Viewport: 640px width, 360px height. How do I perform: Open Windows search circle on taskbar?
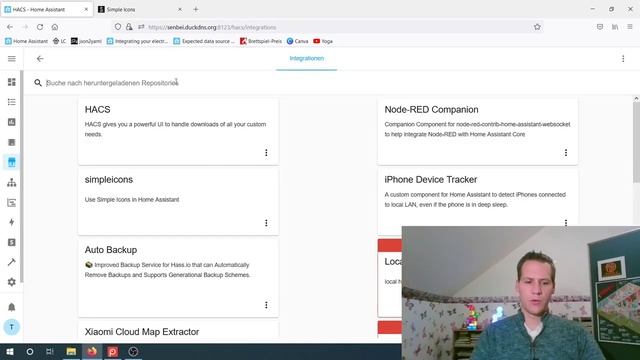30,351
